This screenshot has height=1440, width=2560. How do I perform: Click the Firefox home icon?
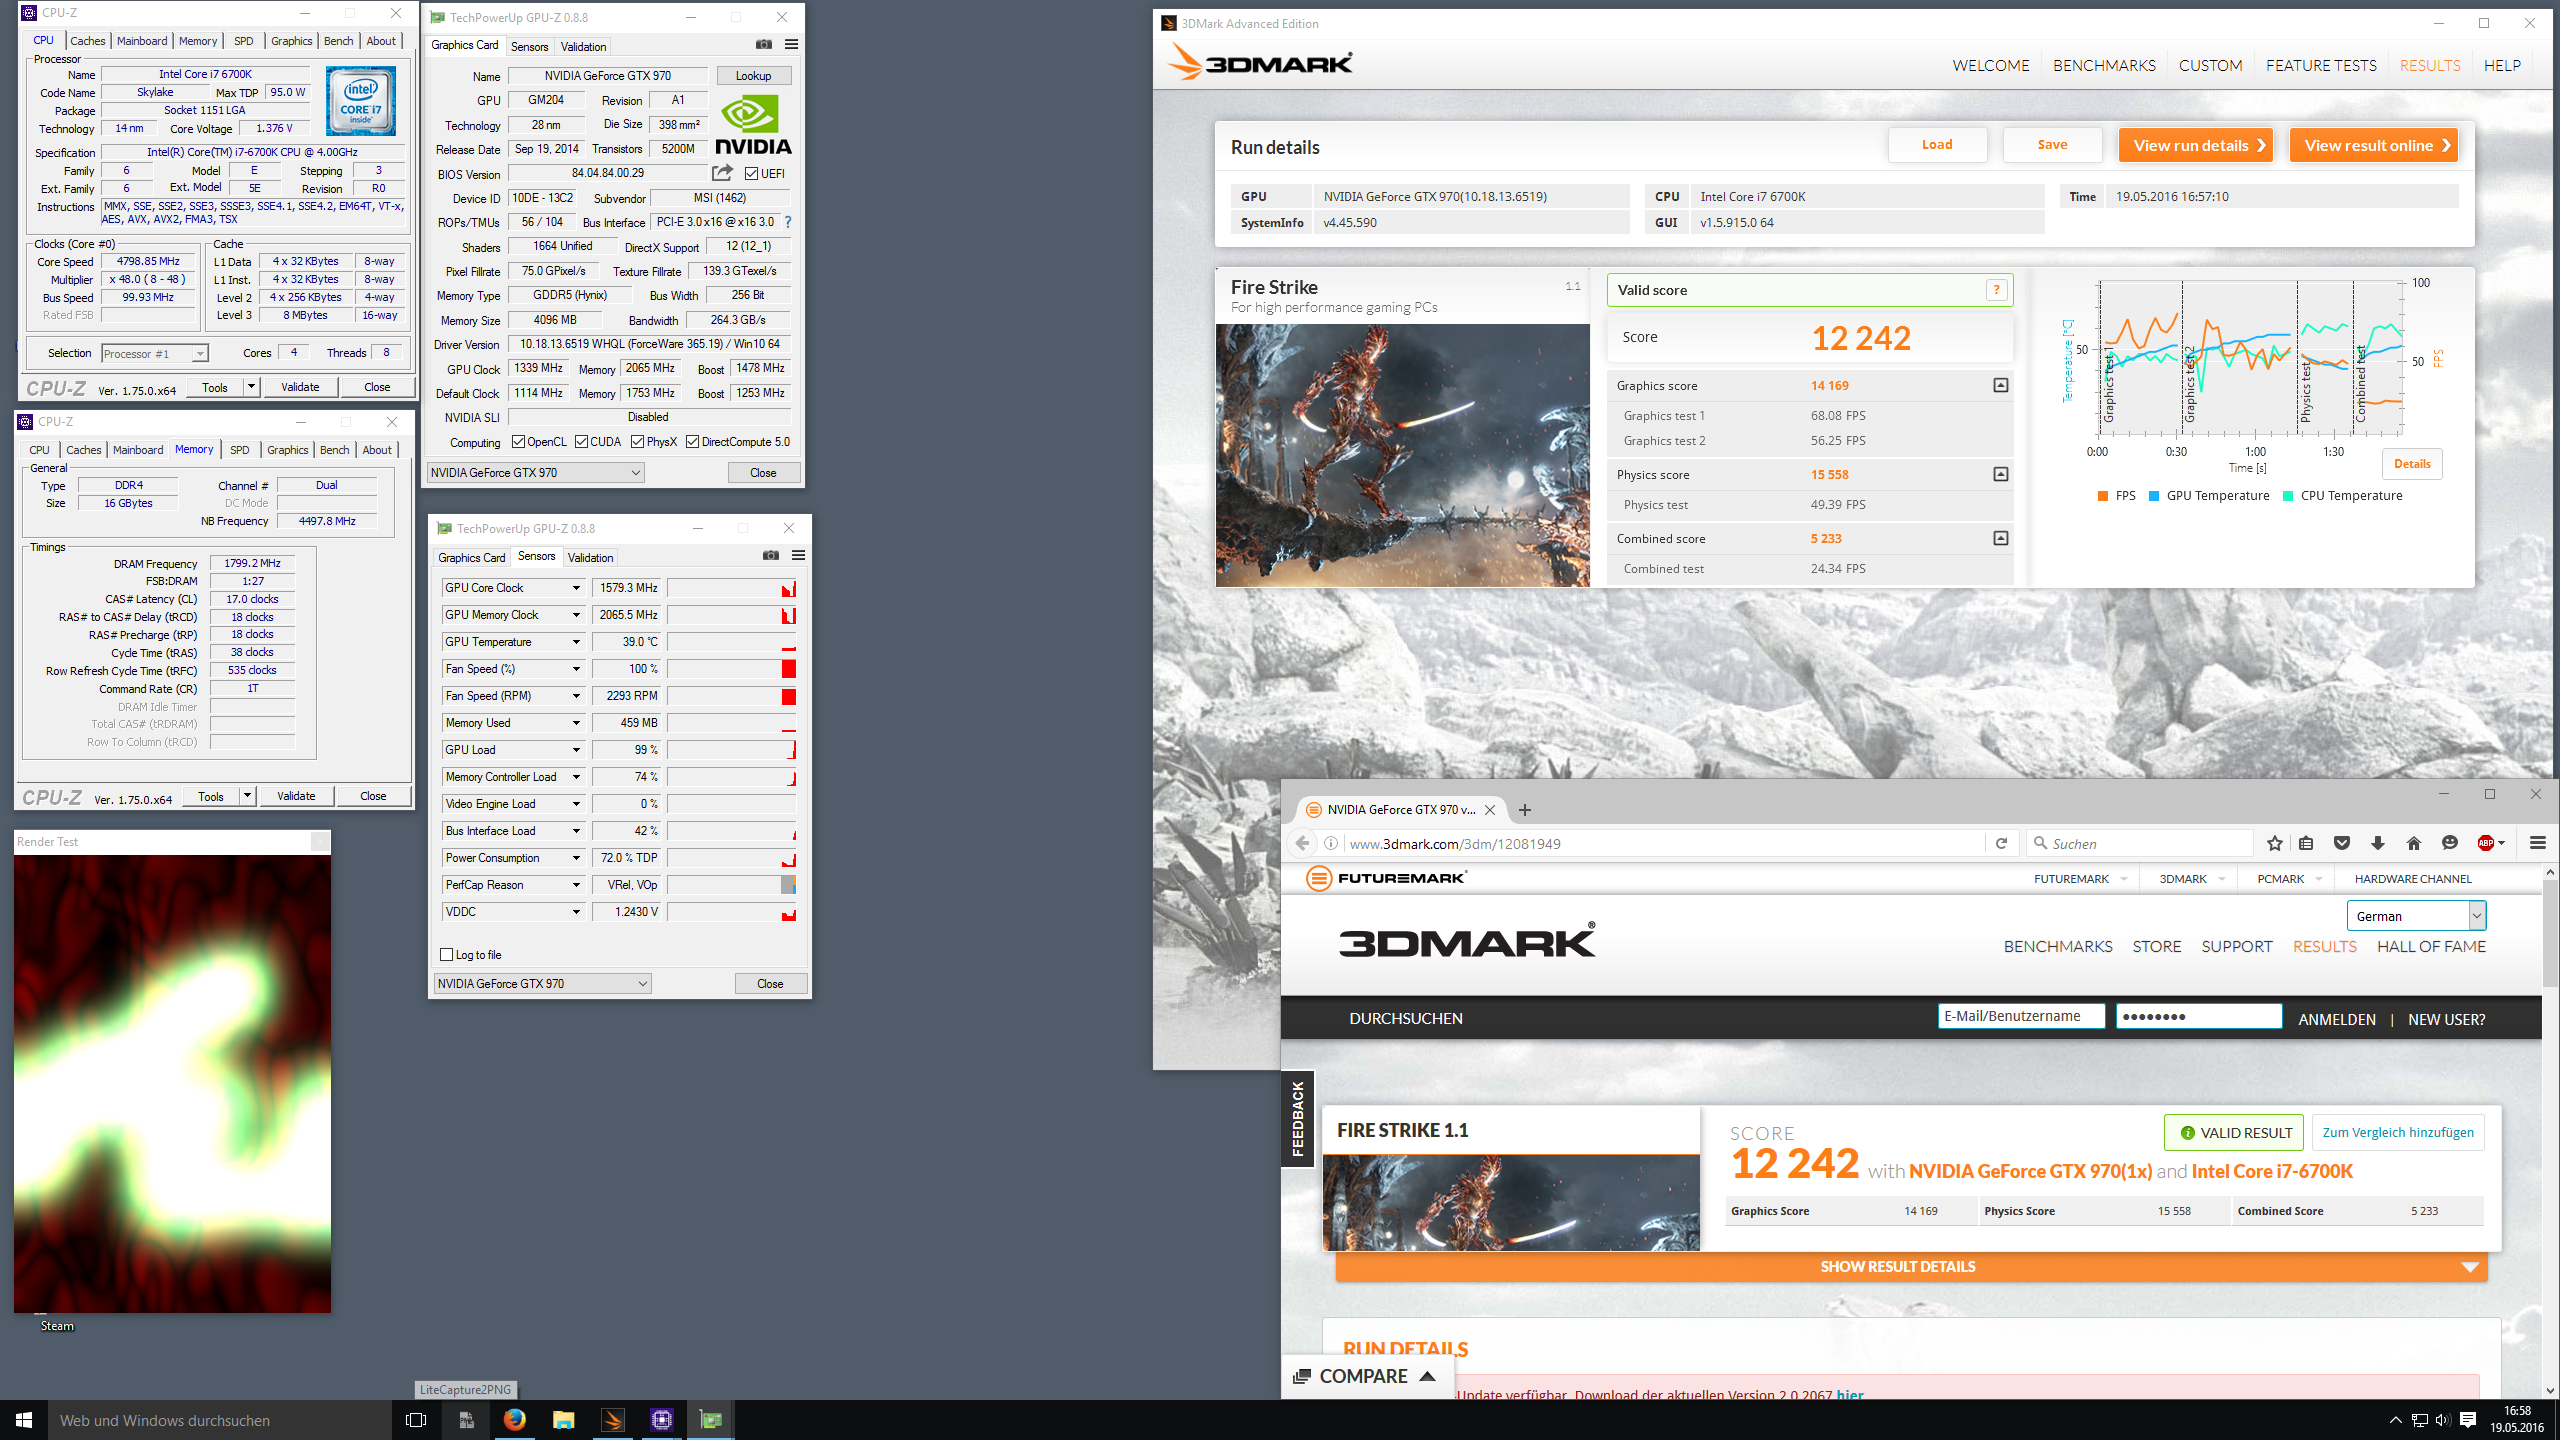tap(2414, 843)
